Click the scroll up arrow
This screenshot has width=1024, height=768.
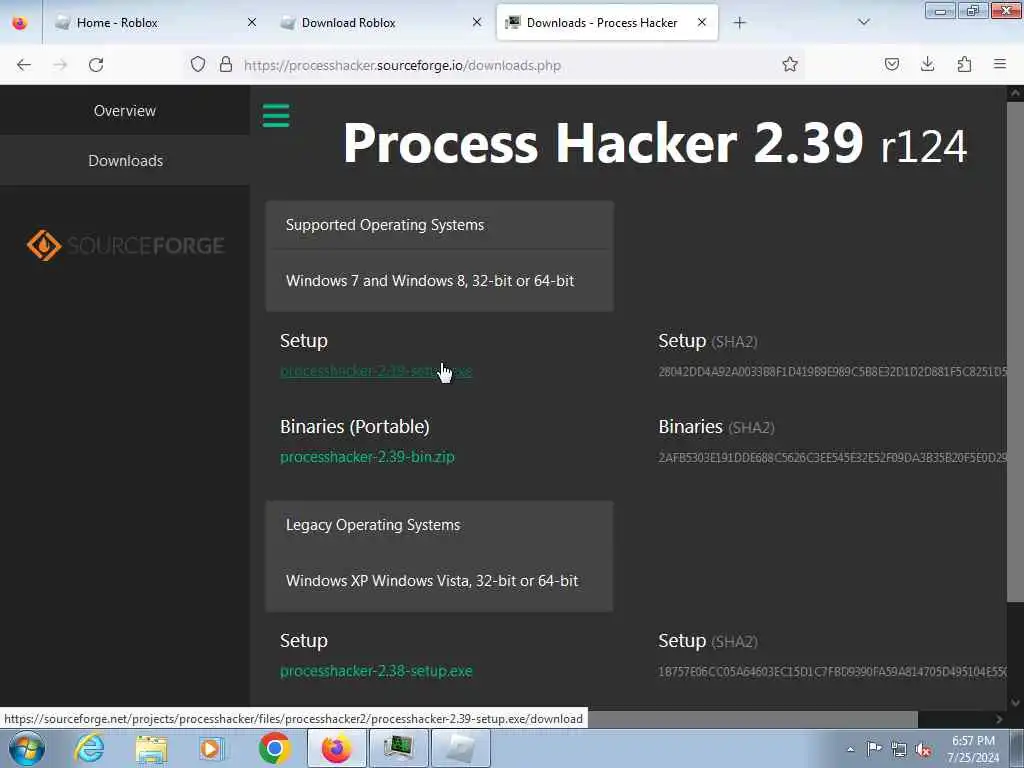point(1015,93)
